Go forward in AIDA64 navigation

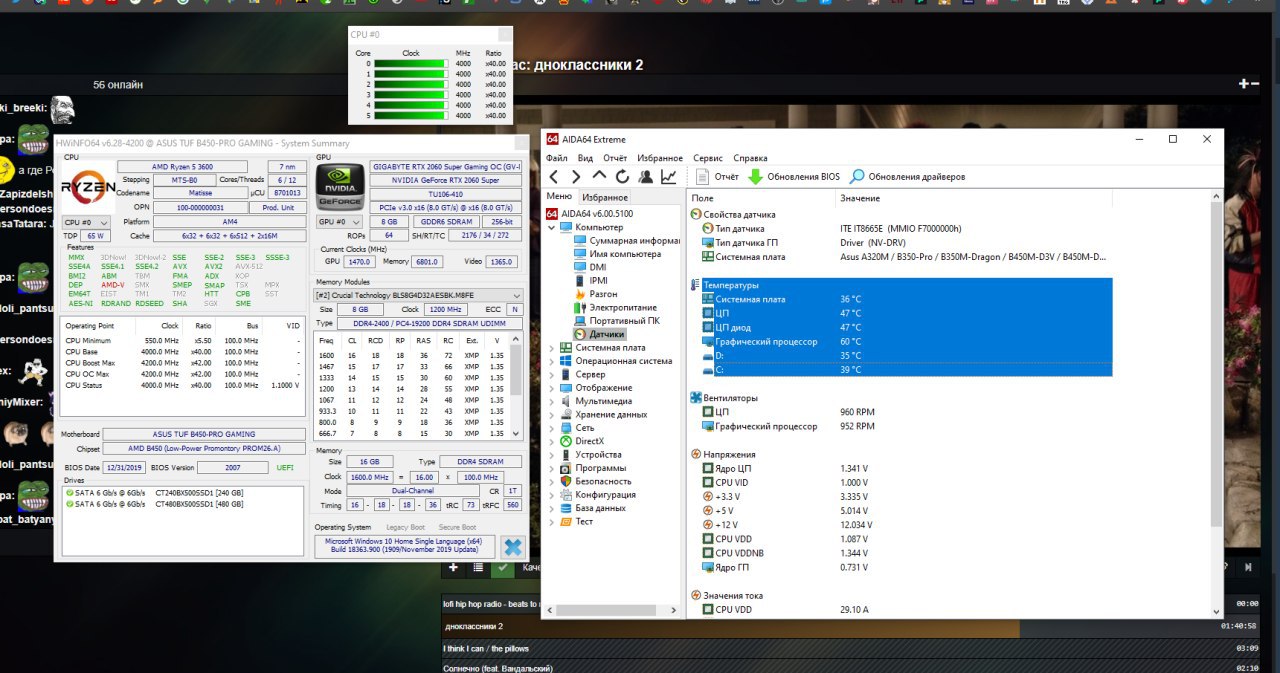576,177
